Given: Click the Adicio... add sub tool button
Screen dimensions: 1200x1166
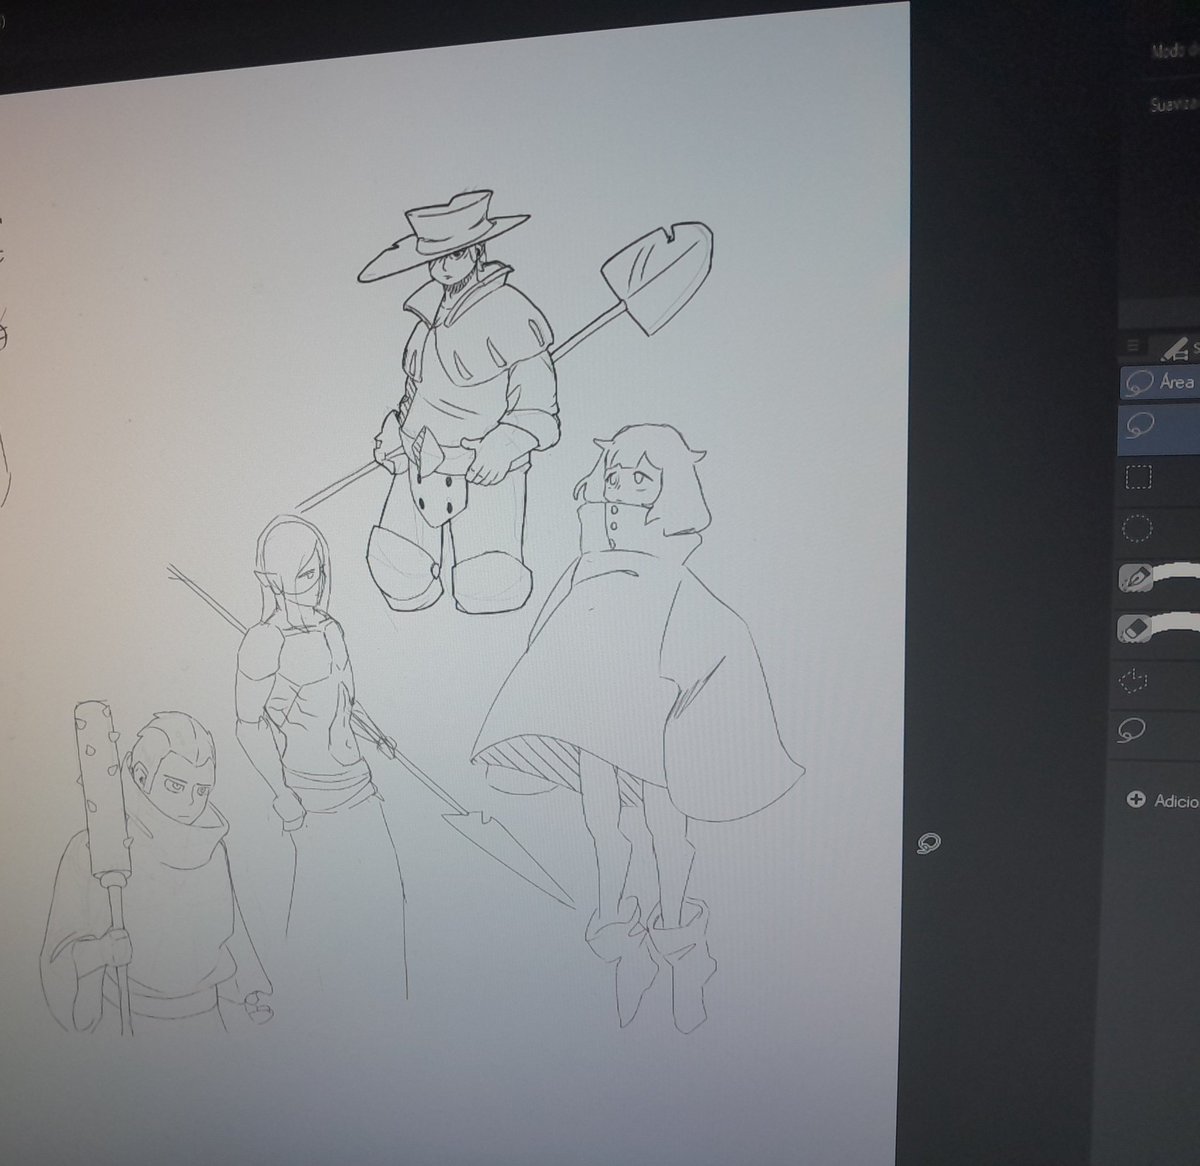Looking at the screenshot, I should pyautogui.click(x=1163, y=800).
